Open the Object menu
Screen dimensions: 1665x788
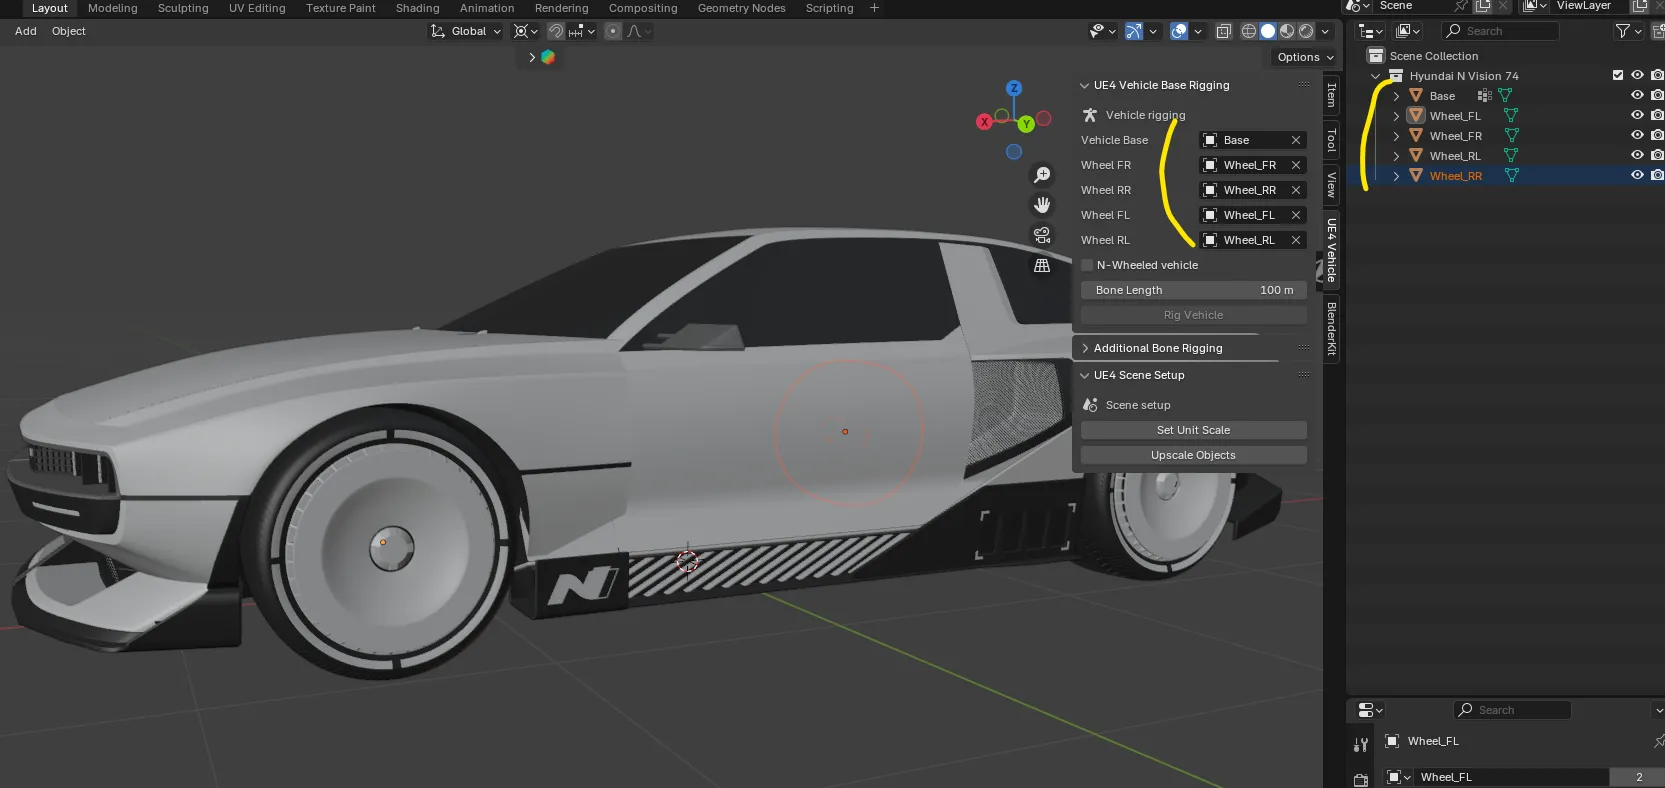69,31
